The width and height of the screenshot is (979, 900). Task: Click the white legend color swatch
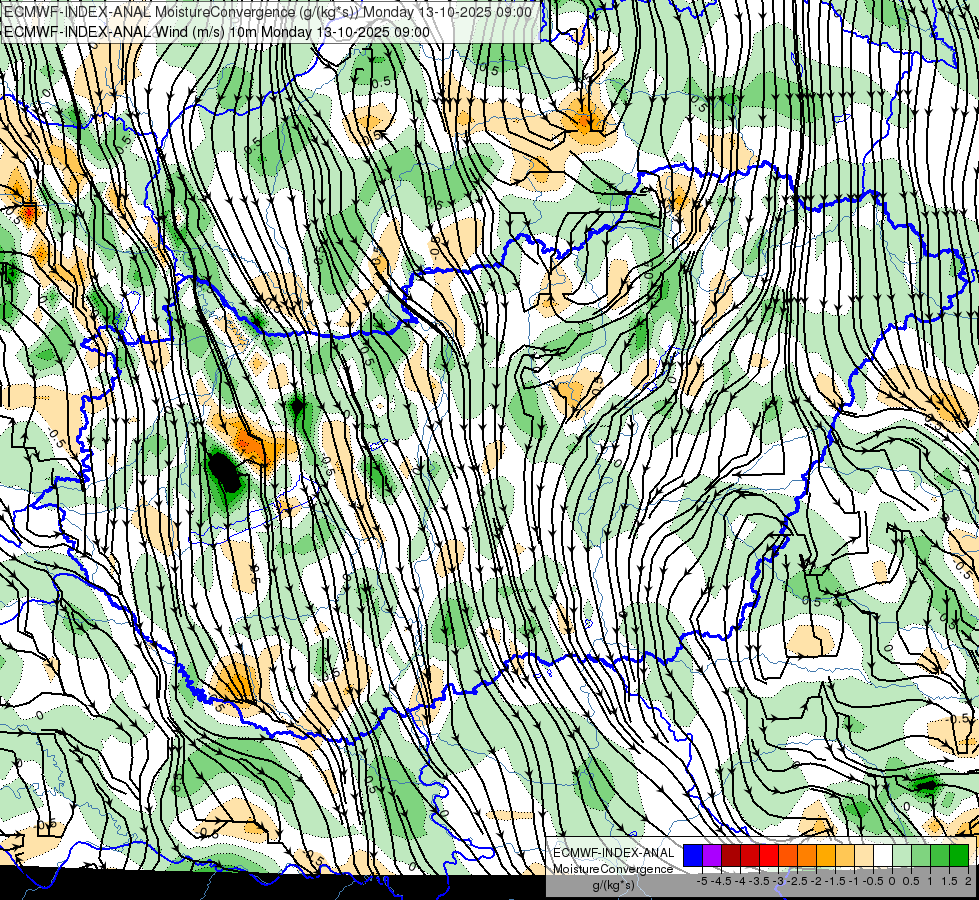pos(883,855)
